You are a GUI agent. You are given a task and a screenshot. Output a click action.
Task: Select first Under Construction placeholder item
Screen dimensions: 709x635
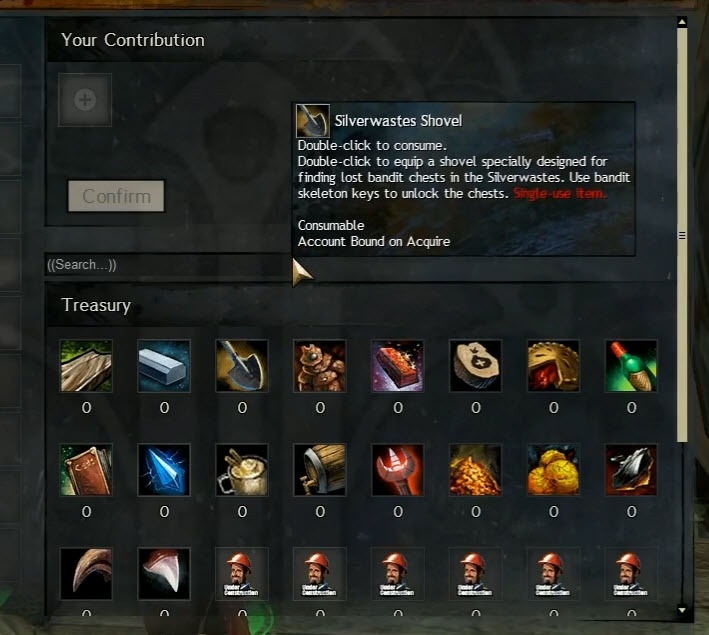click(x=242, y=573)
